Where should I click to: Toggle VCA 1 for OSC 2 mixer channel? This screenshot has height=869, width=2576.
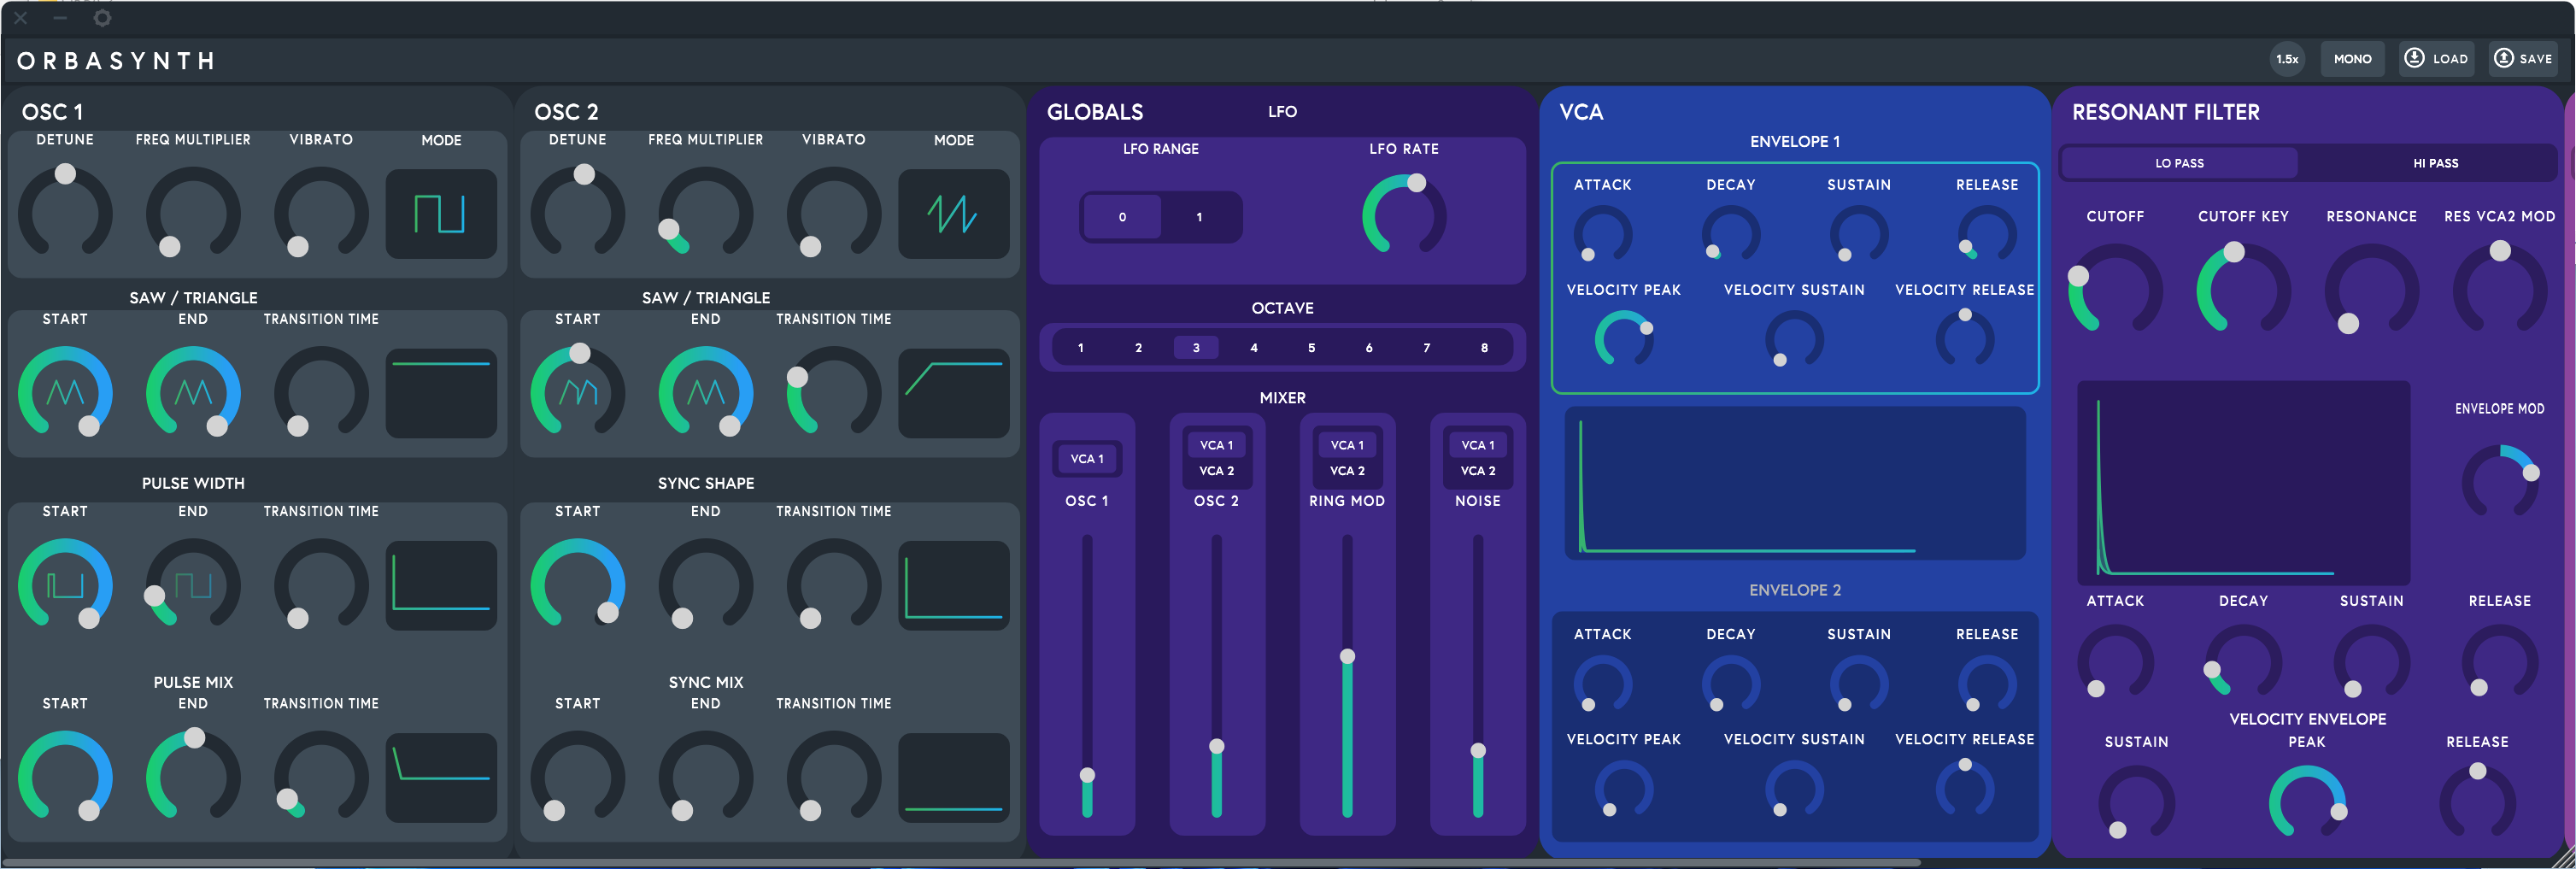click(x=1217, y=445)
